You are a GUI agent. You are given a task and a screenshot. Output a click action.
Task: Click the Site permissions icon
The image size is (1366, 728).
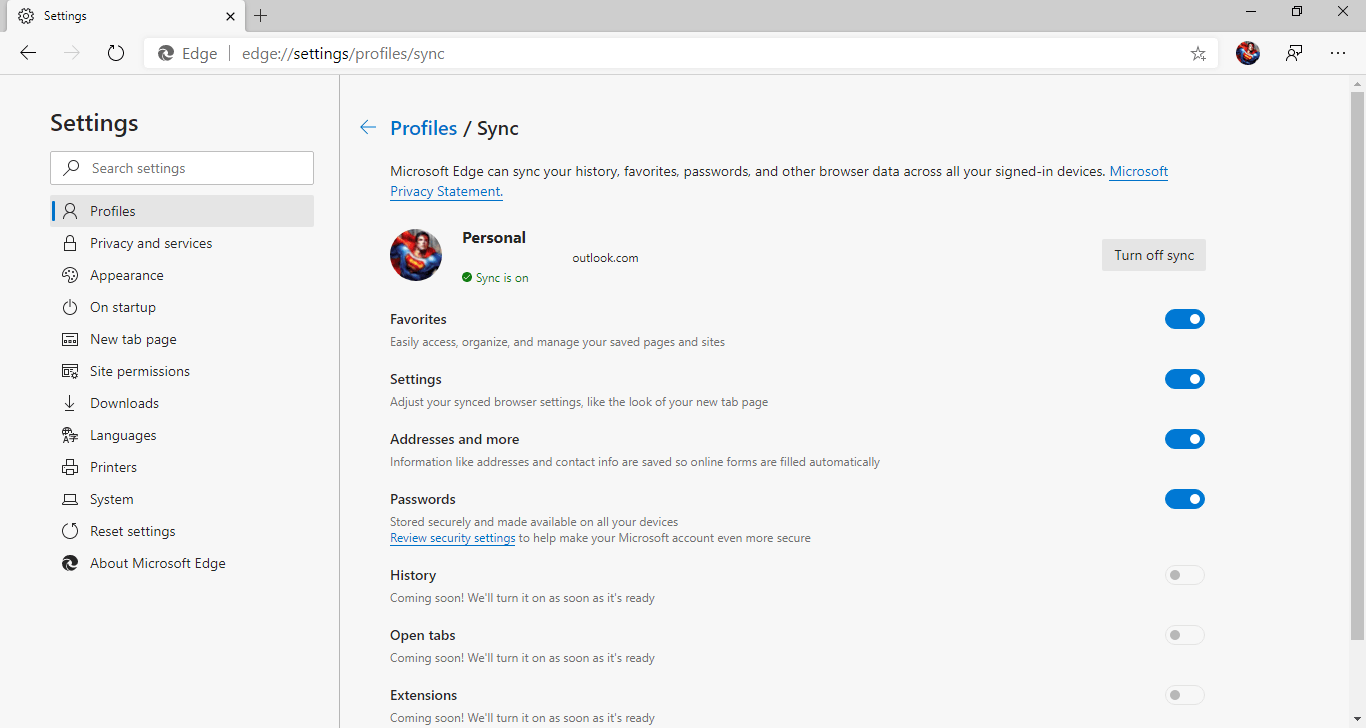click(x=70, y=371)
